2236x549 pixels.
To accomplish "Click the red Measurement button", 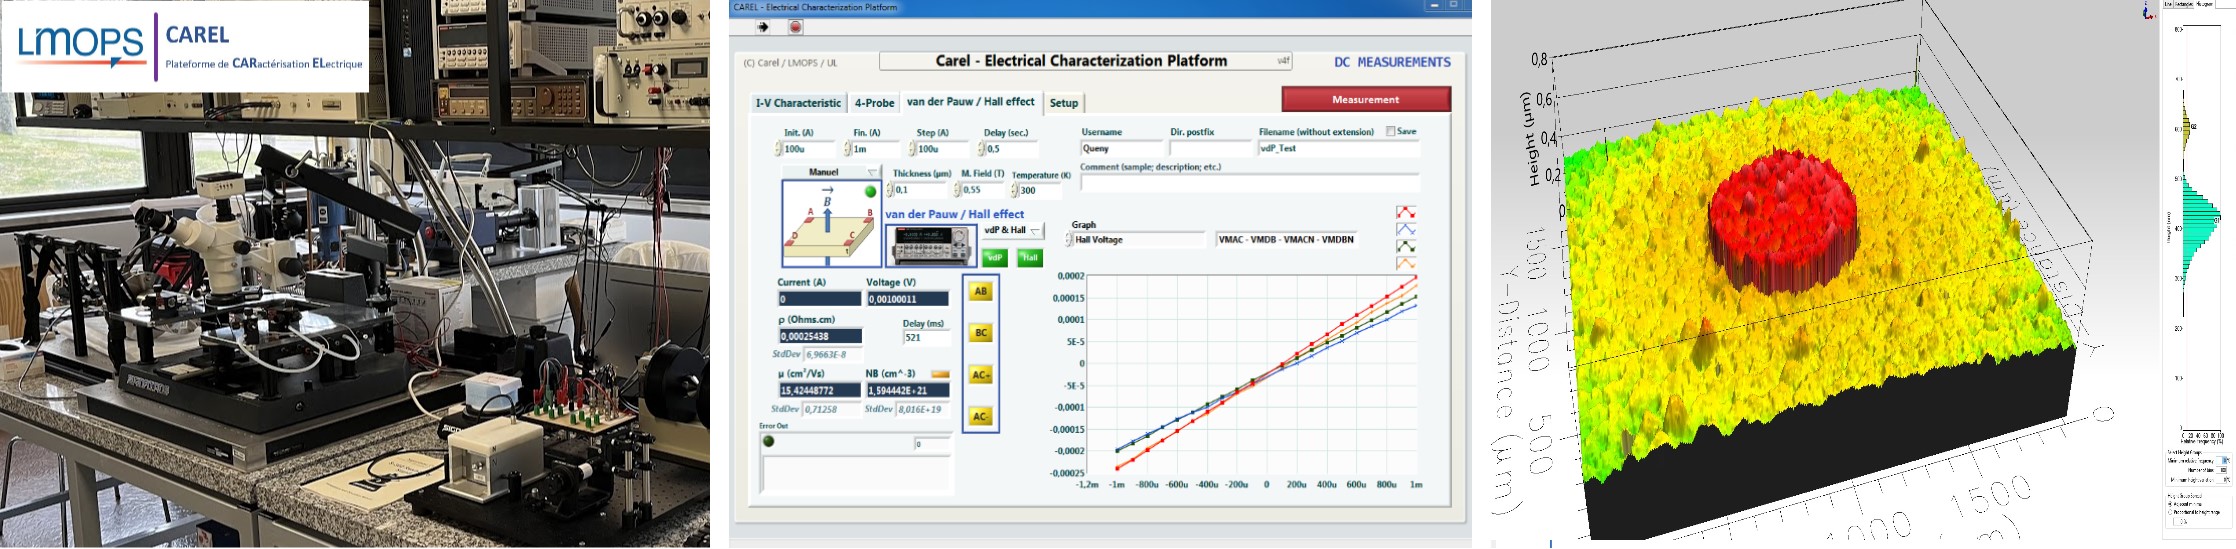I will 1365,99.
